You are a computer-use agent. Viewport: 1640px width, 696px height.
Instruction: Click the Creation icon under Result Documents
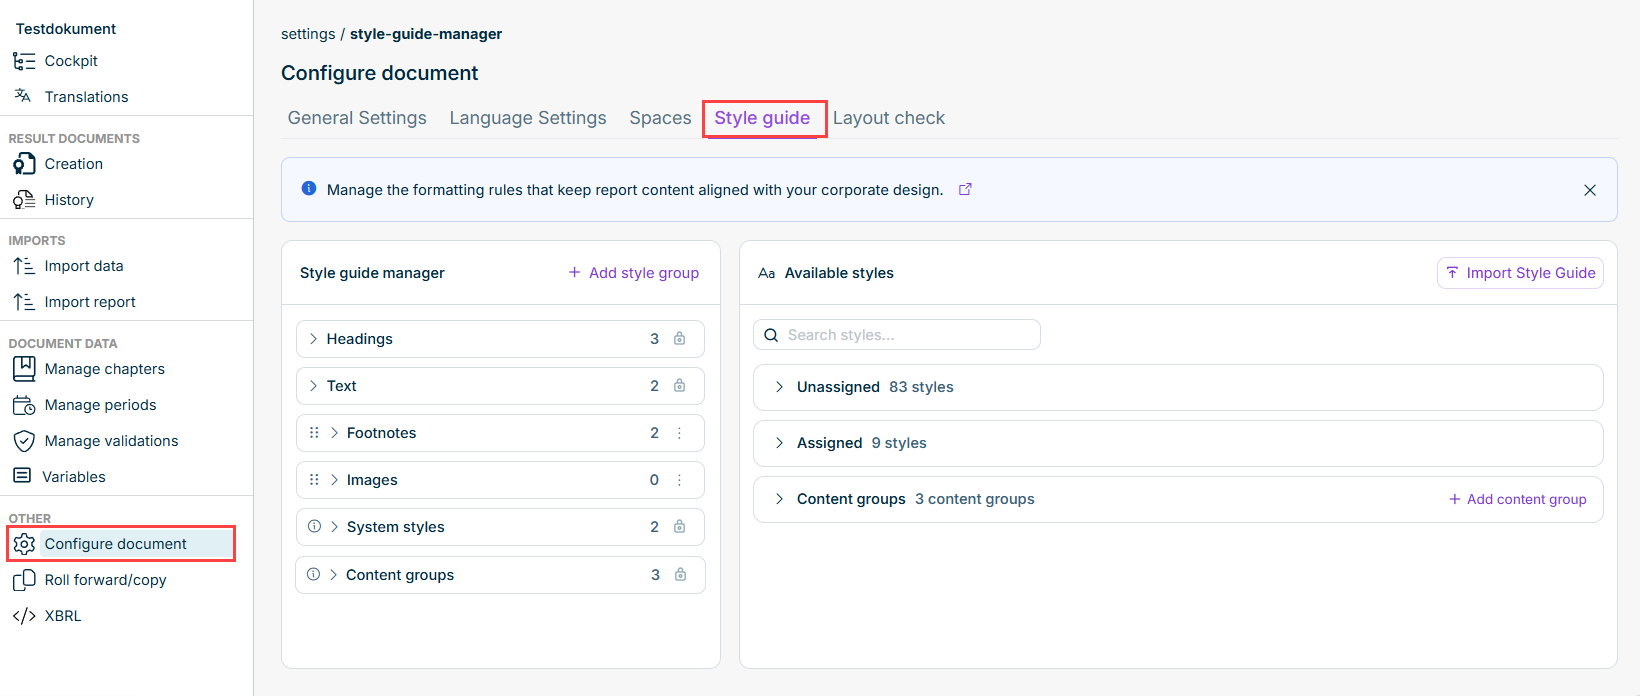[x=24, y=164]
